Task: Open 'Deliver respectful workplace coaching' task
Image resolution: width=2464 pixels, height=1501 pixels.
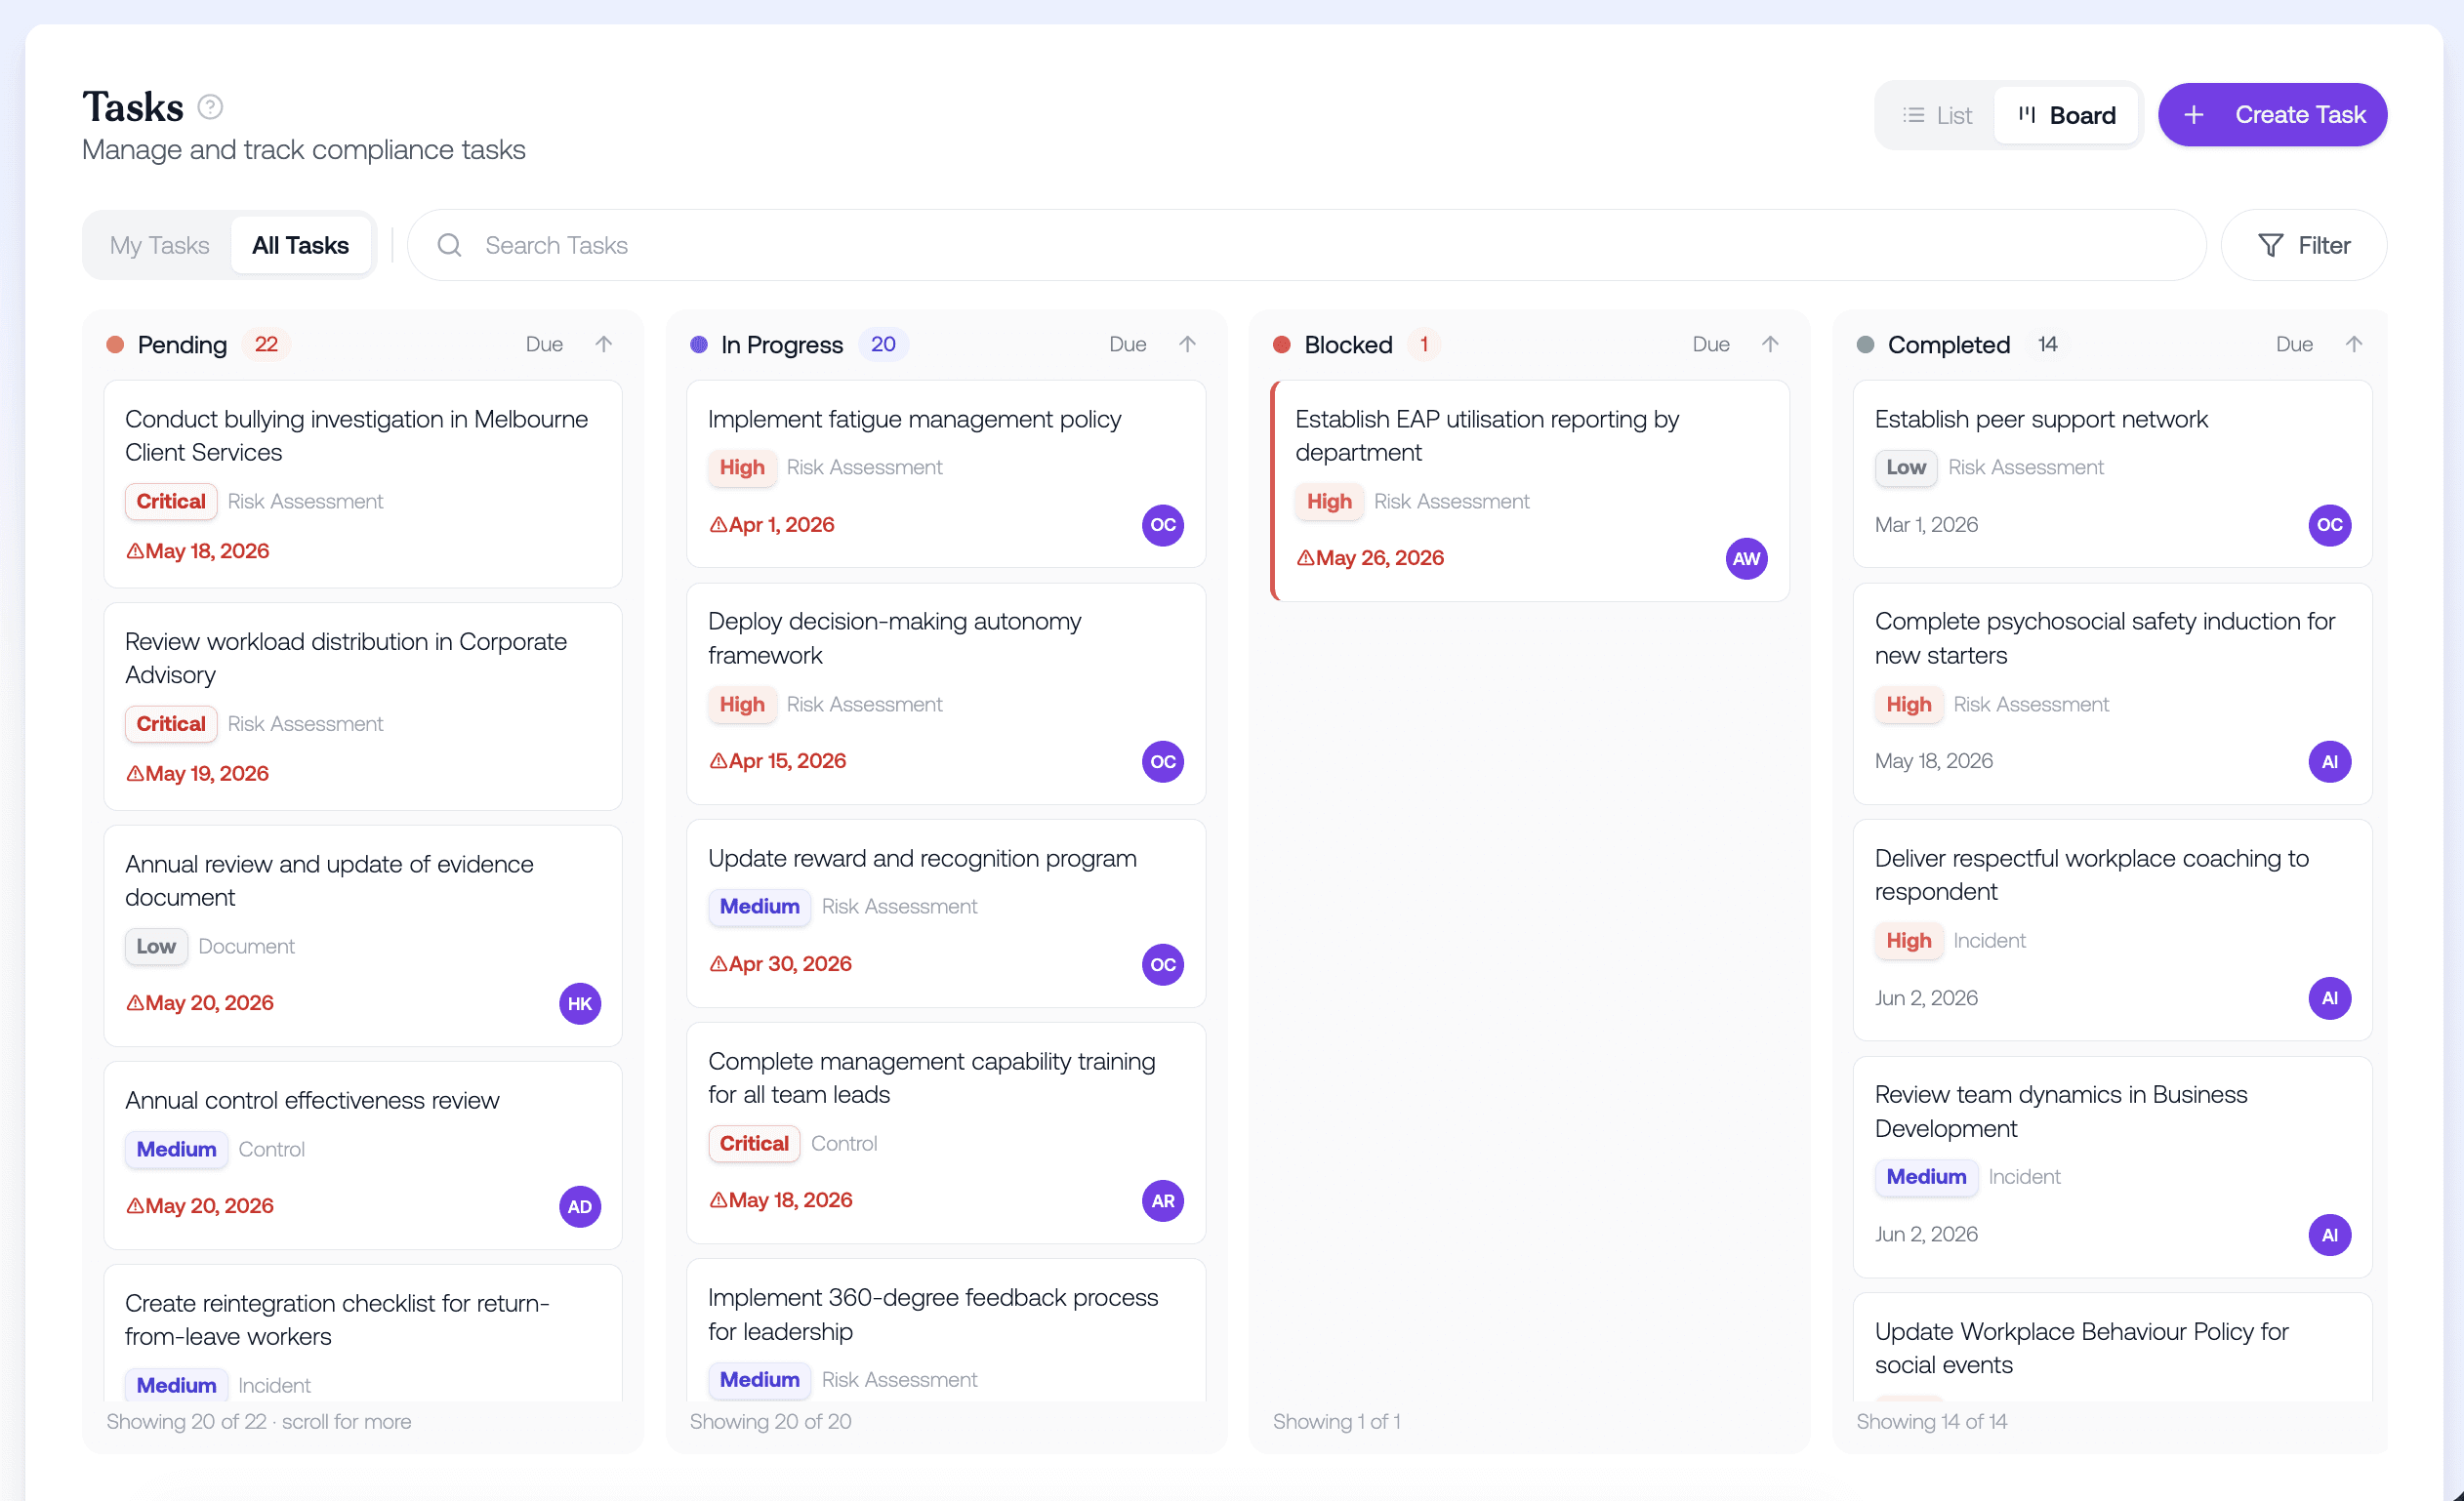Action: point(2112,930)
